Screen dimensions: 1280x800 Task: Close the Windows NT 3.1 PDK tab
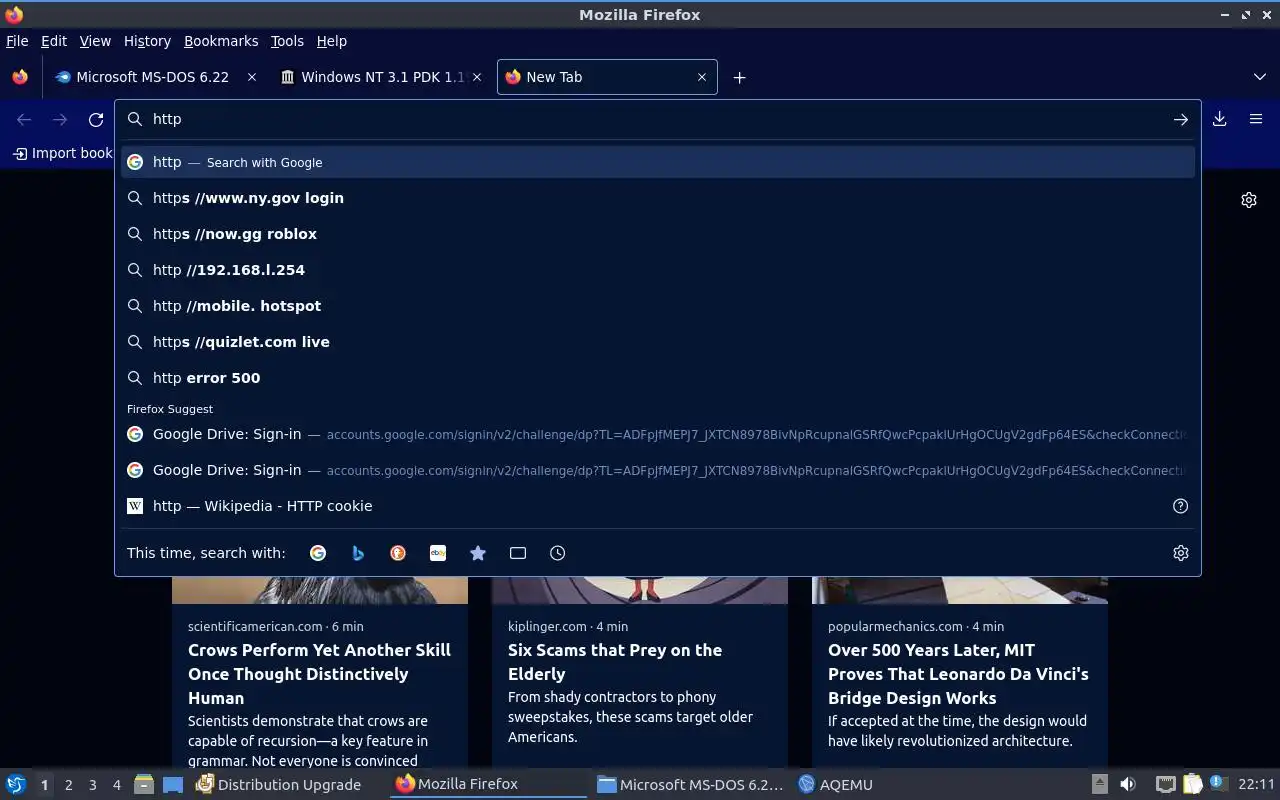pos(477,77)
